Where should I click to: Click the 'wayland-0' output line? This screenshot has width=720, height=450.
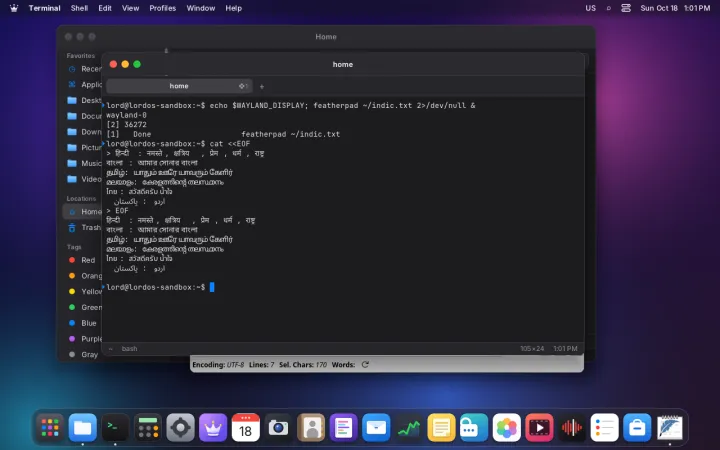tap(126, 115)
